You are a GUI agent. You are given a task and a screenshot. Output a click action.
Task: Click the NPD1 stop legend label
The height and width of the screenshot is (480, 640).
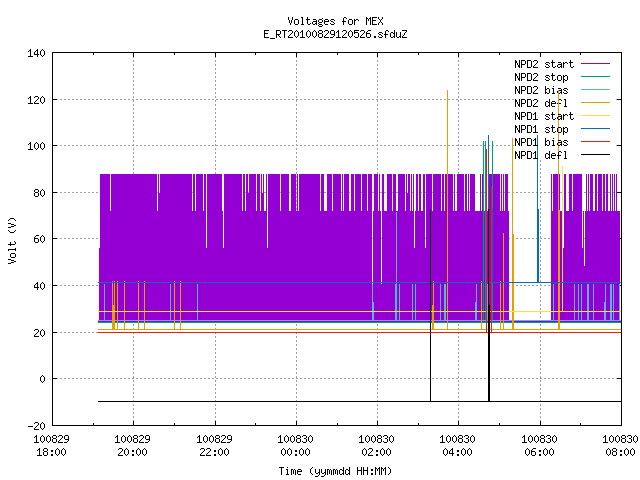[541, 129]
